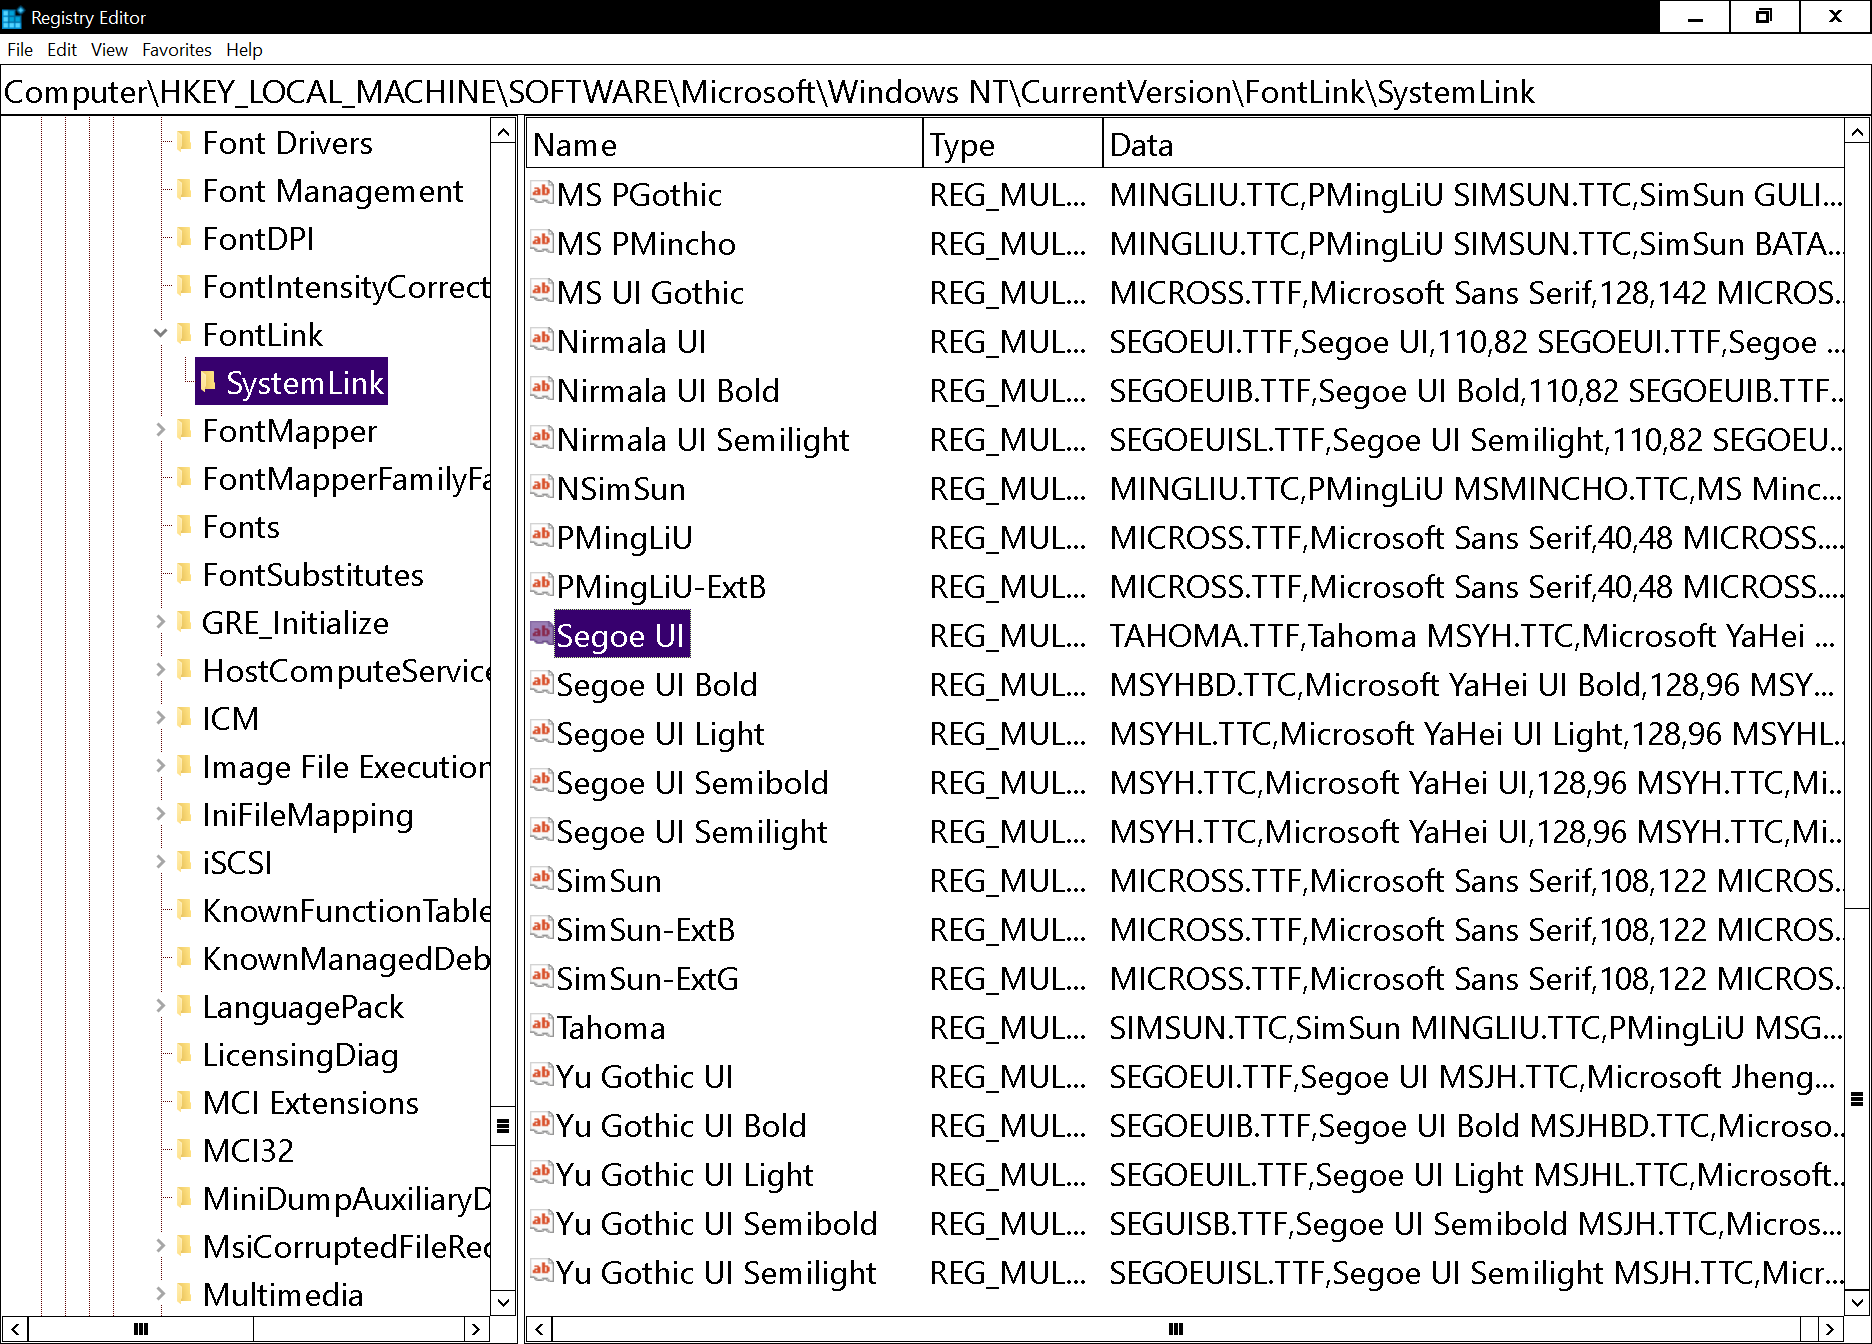Sort values by the Data column header

point(1473,145)
